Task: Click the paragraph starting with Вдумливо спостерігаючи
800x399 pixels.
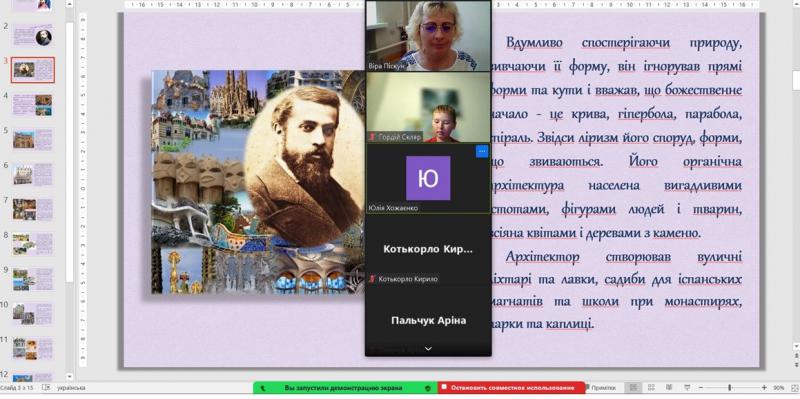Action: pyautogui.click(x=616, y=138)
